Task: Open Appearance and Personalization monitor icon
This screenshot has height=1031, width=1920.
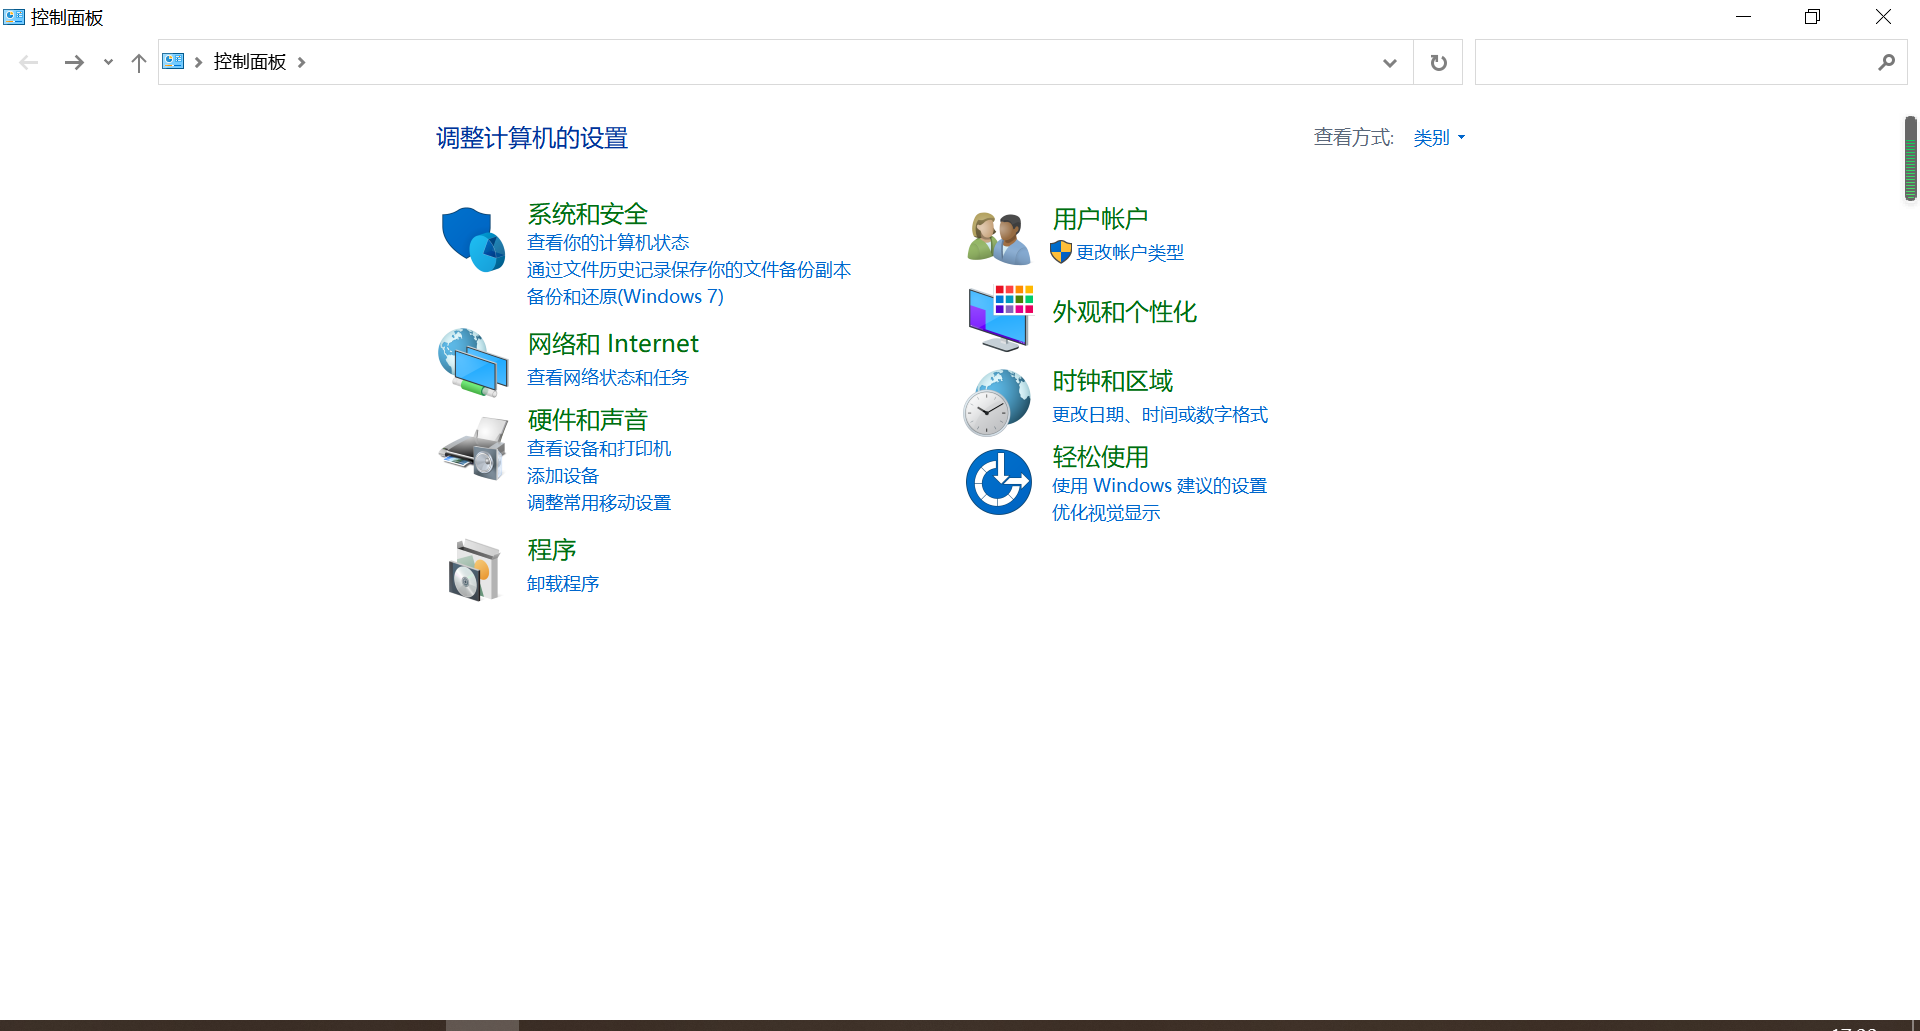Action: point(998,317)
